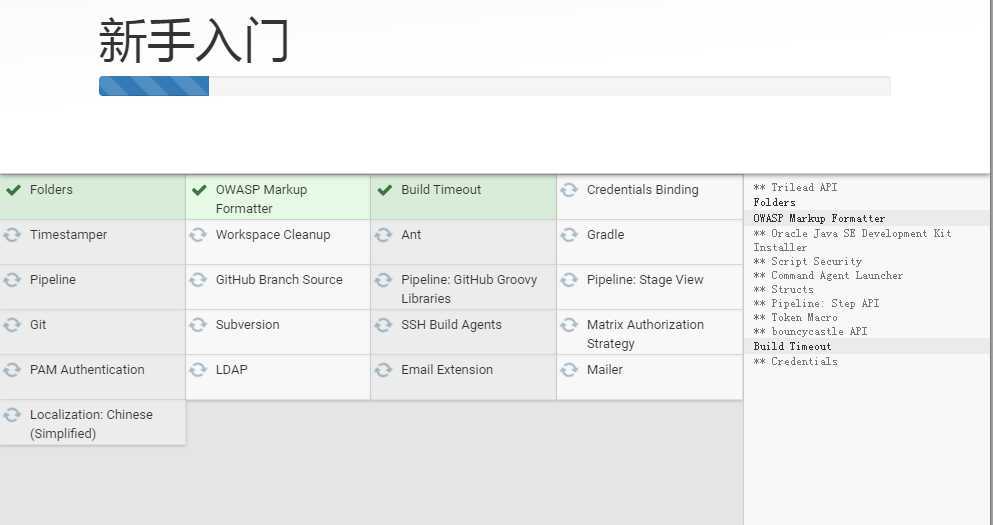This screenshot has width=993, height=525.
Task: Select the OWASP Markup Formatter plugin label
Action: 261,199
